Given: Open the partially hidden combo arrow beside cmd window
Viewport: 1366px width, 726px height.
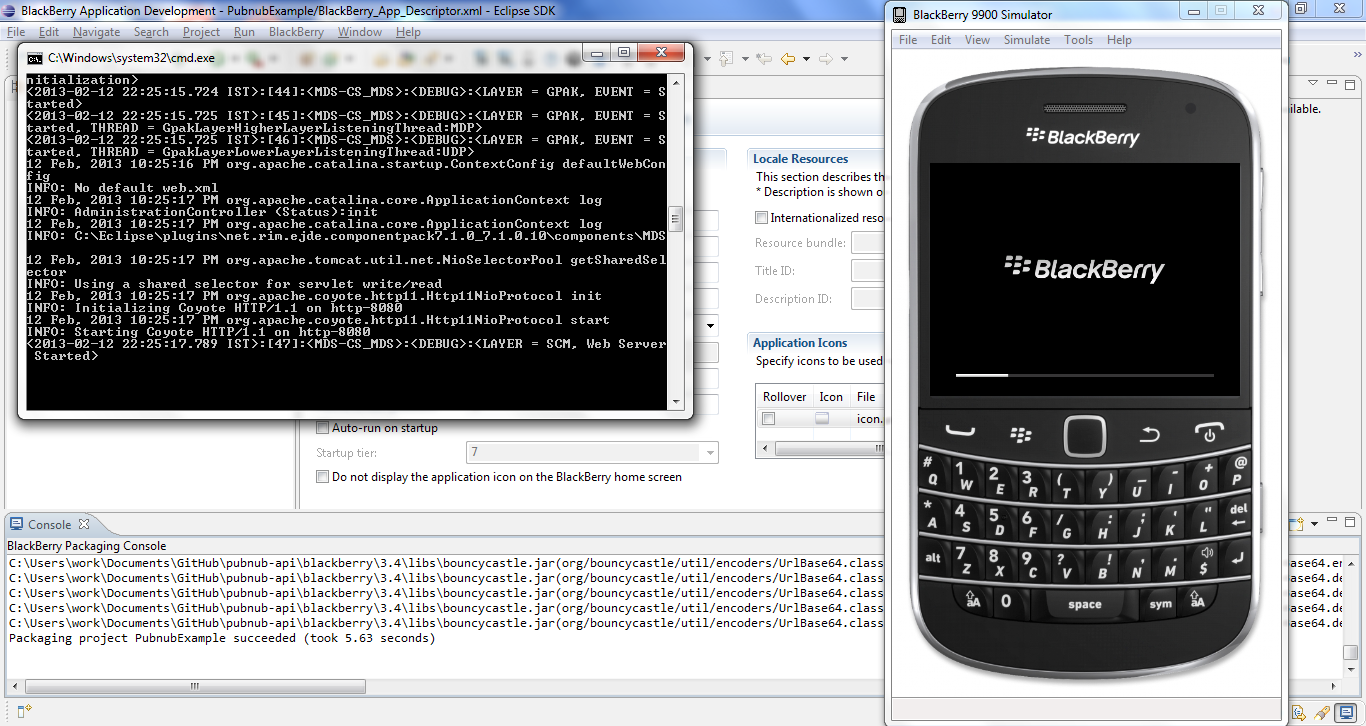Looking at the screenshot, I should click(711, 325).
